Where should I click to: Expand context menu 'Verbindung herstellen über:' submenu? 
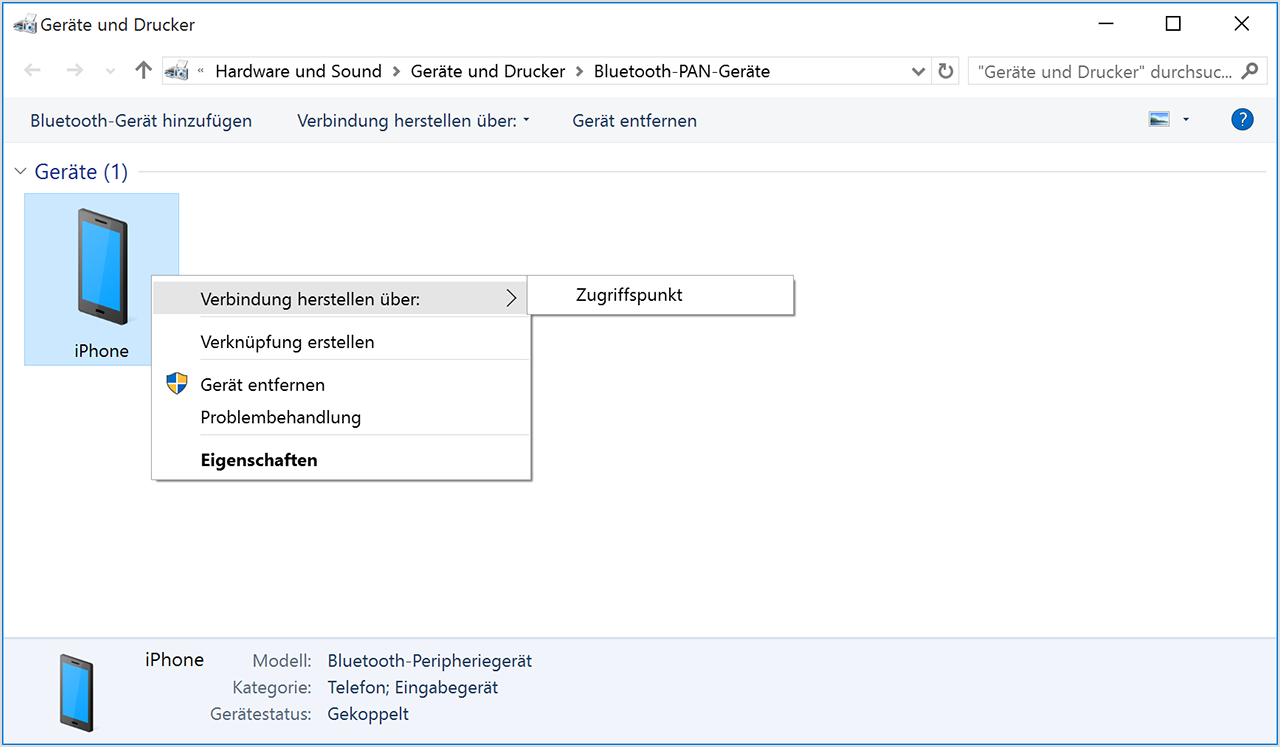click(x=340, y=298)
